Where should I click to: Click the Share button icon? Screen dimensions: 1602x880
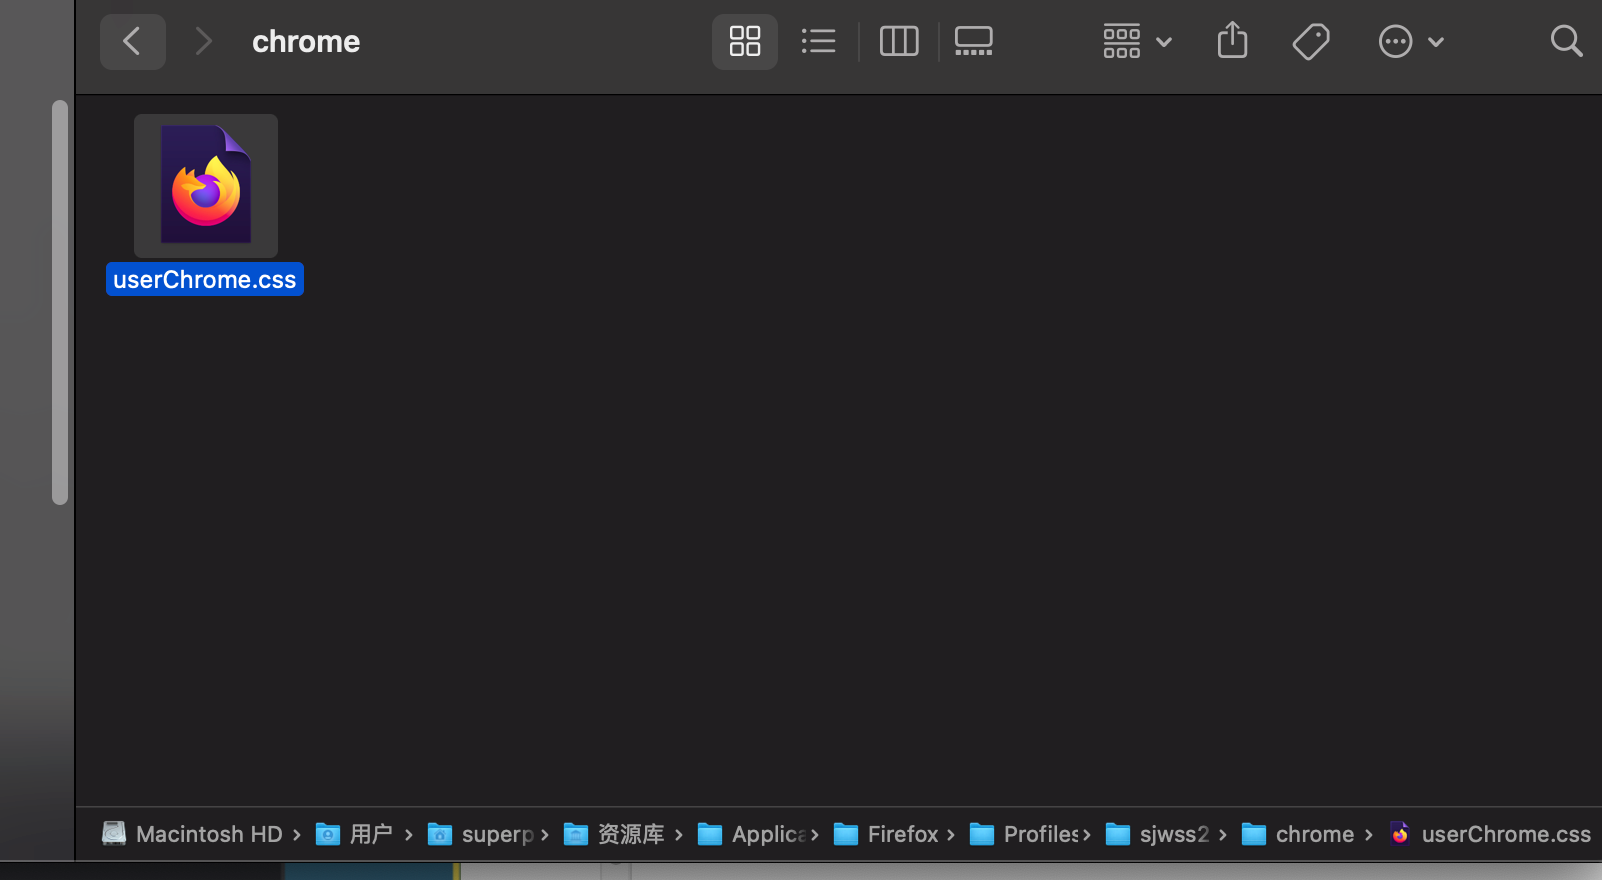[1232, 41]
